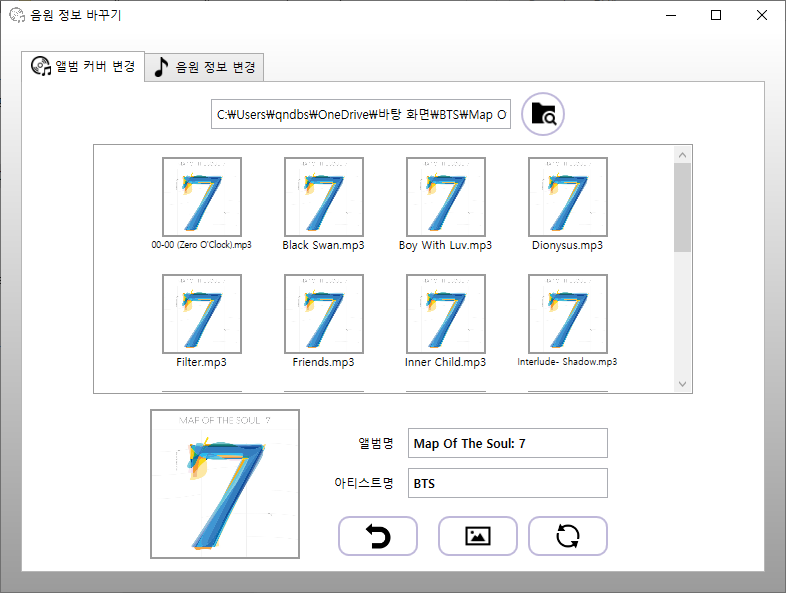Click the Boy With Luv.mp3 file name
Screen dimensions: 786x593
(446, 245)
